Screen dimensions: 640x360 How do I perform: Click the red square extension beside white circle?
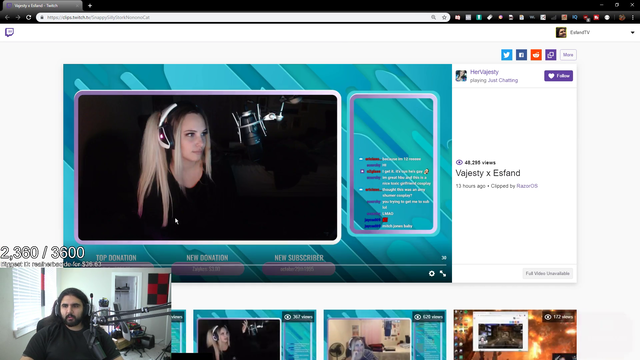coord(596,18)
